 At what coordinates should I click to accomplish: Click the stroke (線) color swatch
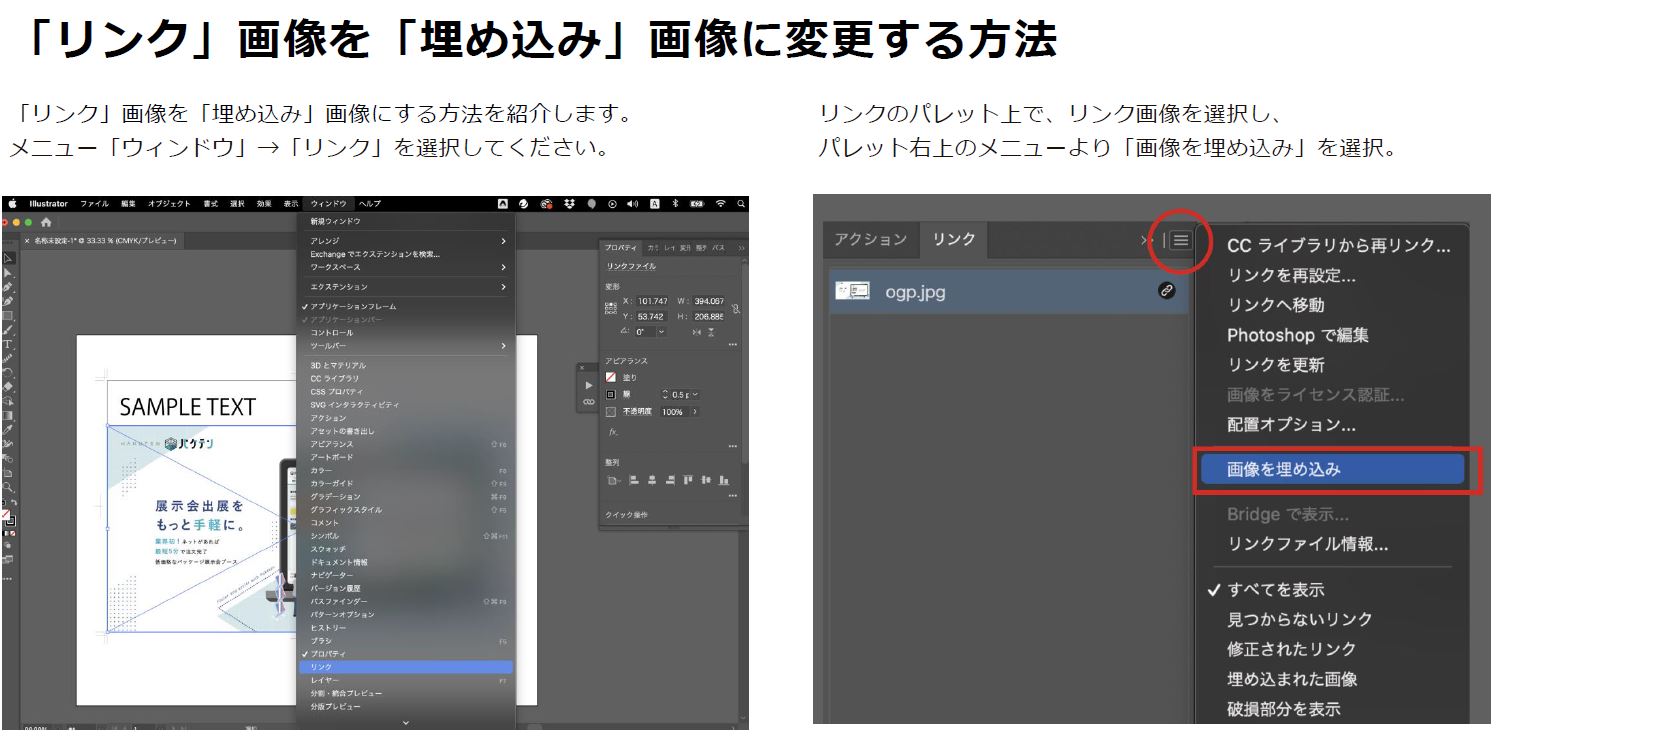pyautogui.click(x=610, y=394)
